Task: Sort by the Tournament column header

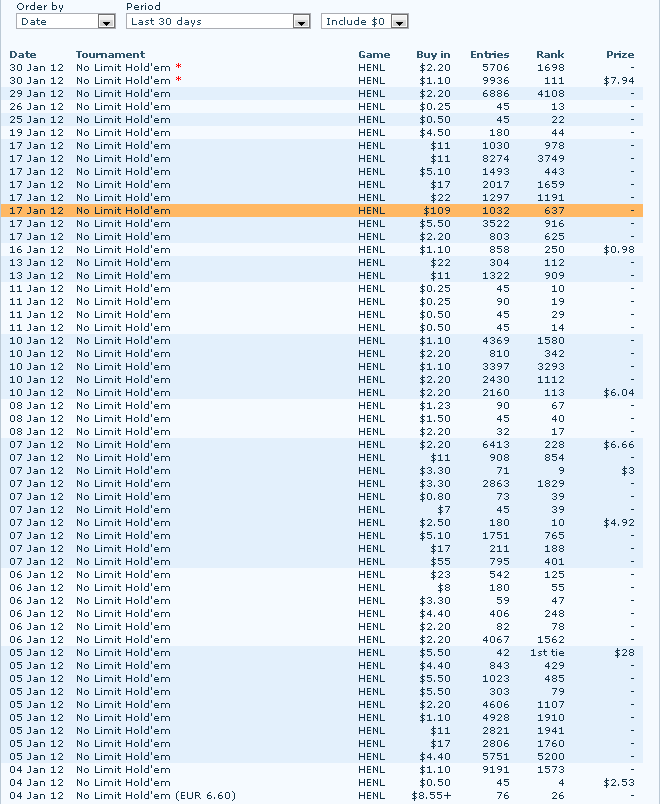Action: [x=110, y=54]
